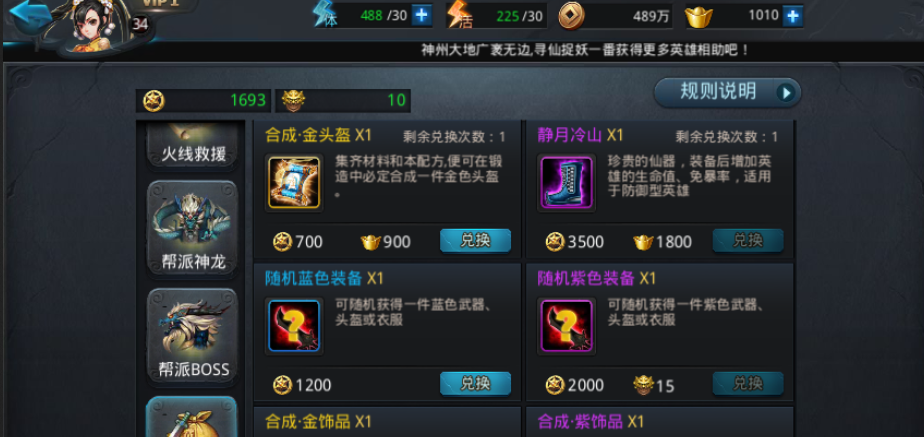
Task: Select the 随机紫色装备 mystery item icon
Action: (x=566, y=326)
